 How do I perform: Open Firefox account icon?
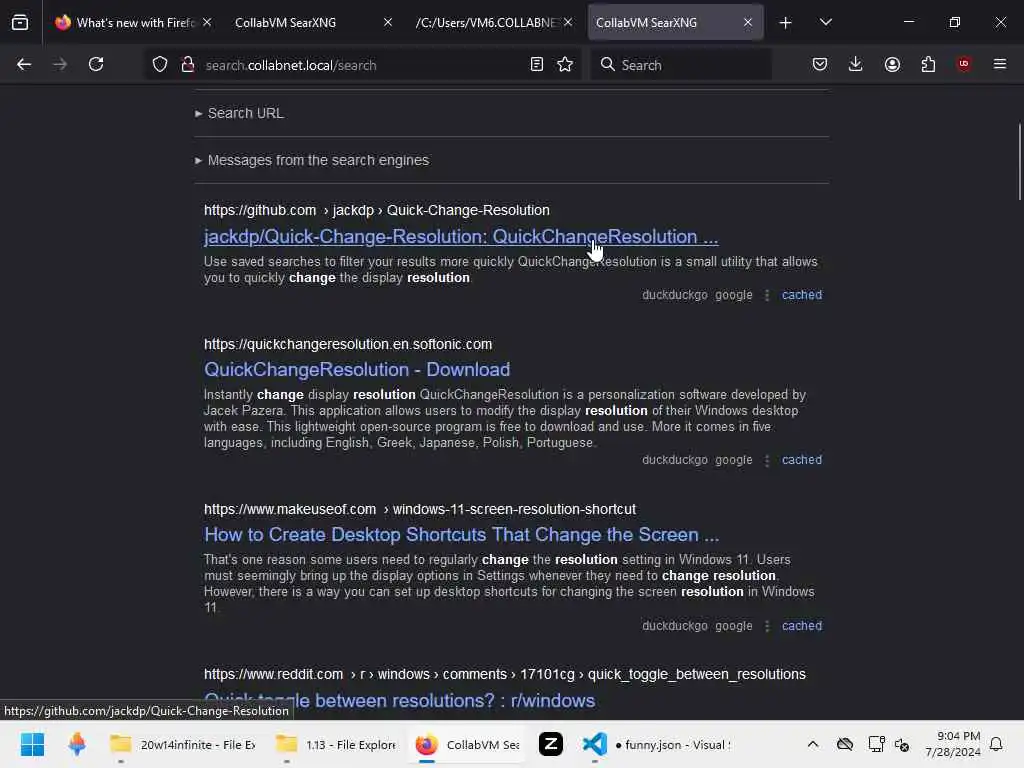coord(892,65)
